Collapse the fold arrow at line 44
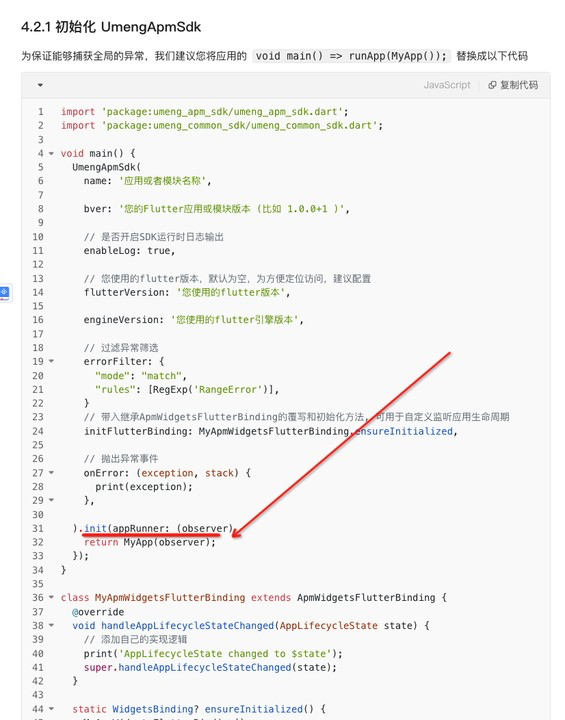The height and width of the screenshot is (720, 565). click(x=51, y=709)
